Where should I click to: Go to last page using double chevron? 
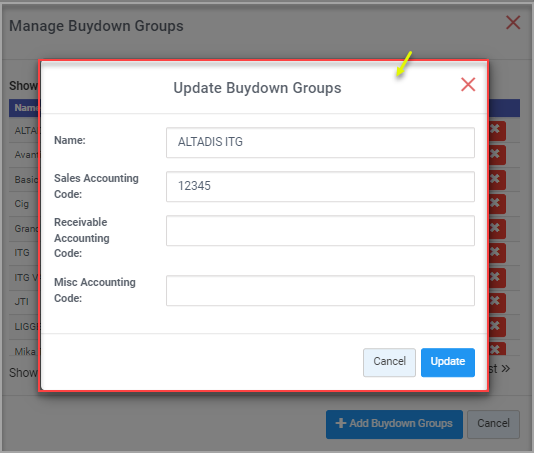click(x=500, y=369)
